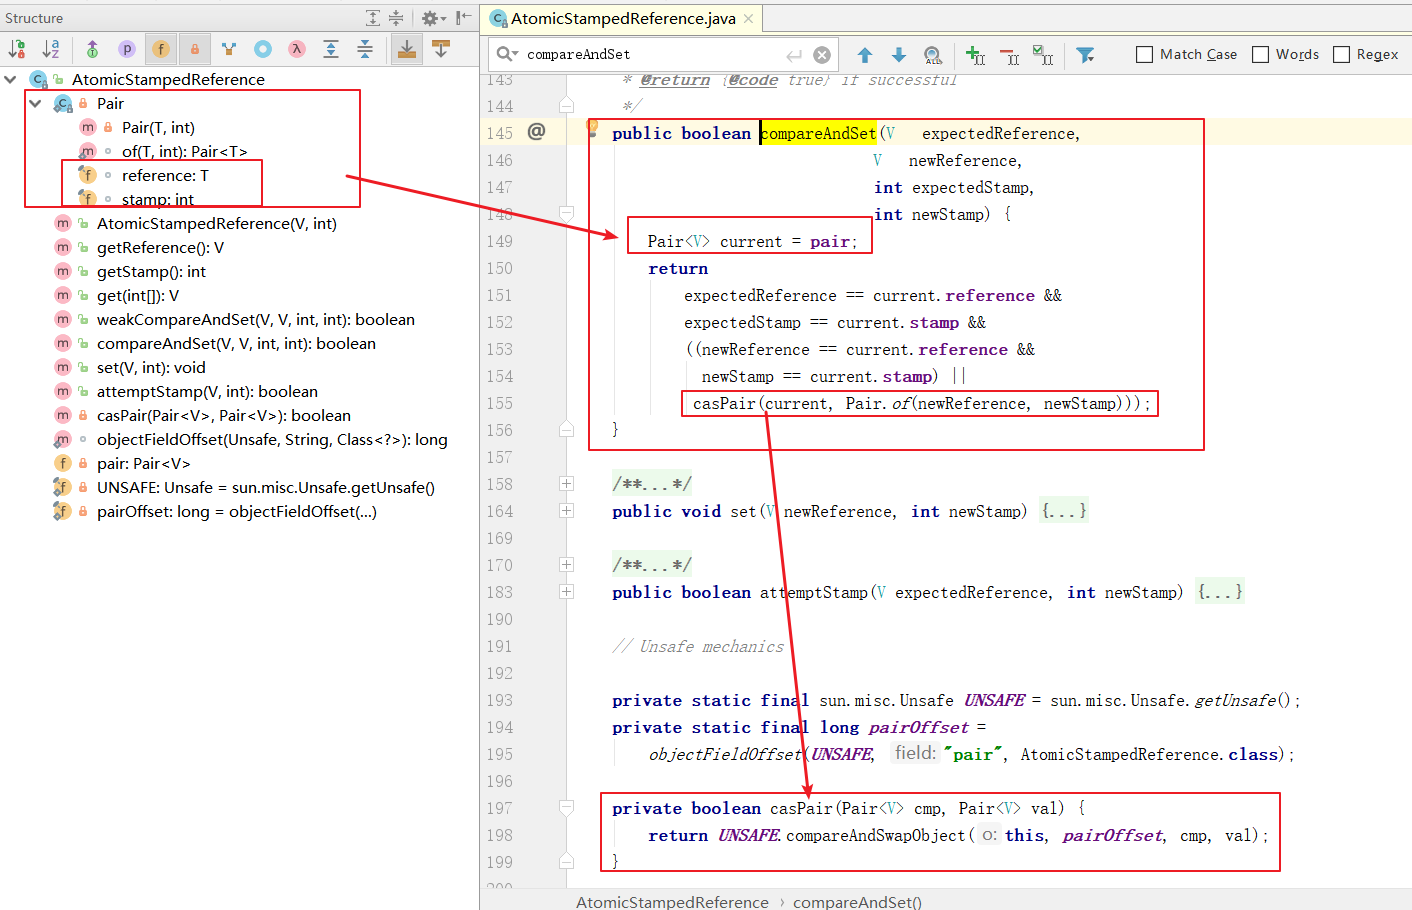Screen dimensions: 1412x910
Task: Expand folded set method at line 164
Action: click(x=566, y=511)
